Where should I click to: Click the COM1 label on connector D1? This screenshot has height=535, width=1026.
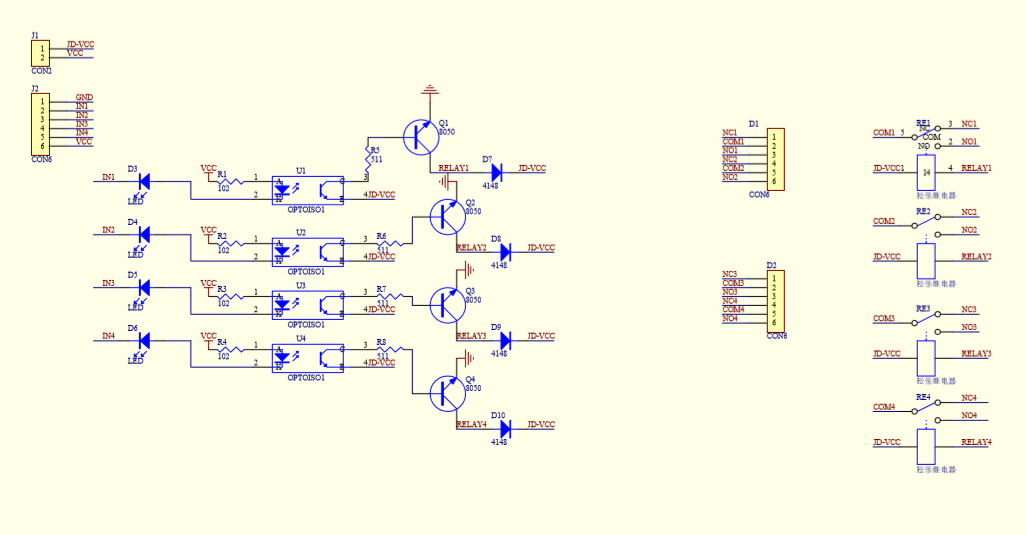point(734,141)
